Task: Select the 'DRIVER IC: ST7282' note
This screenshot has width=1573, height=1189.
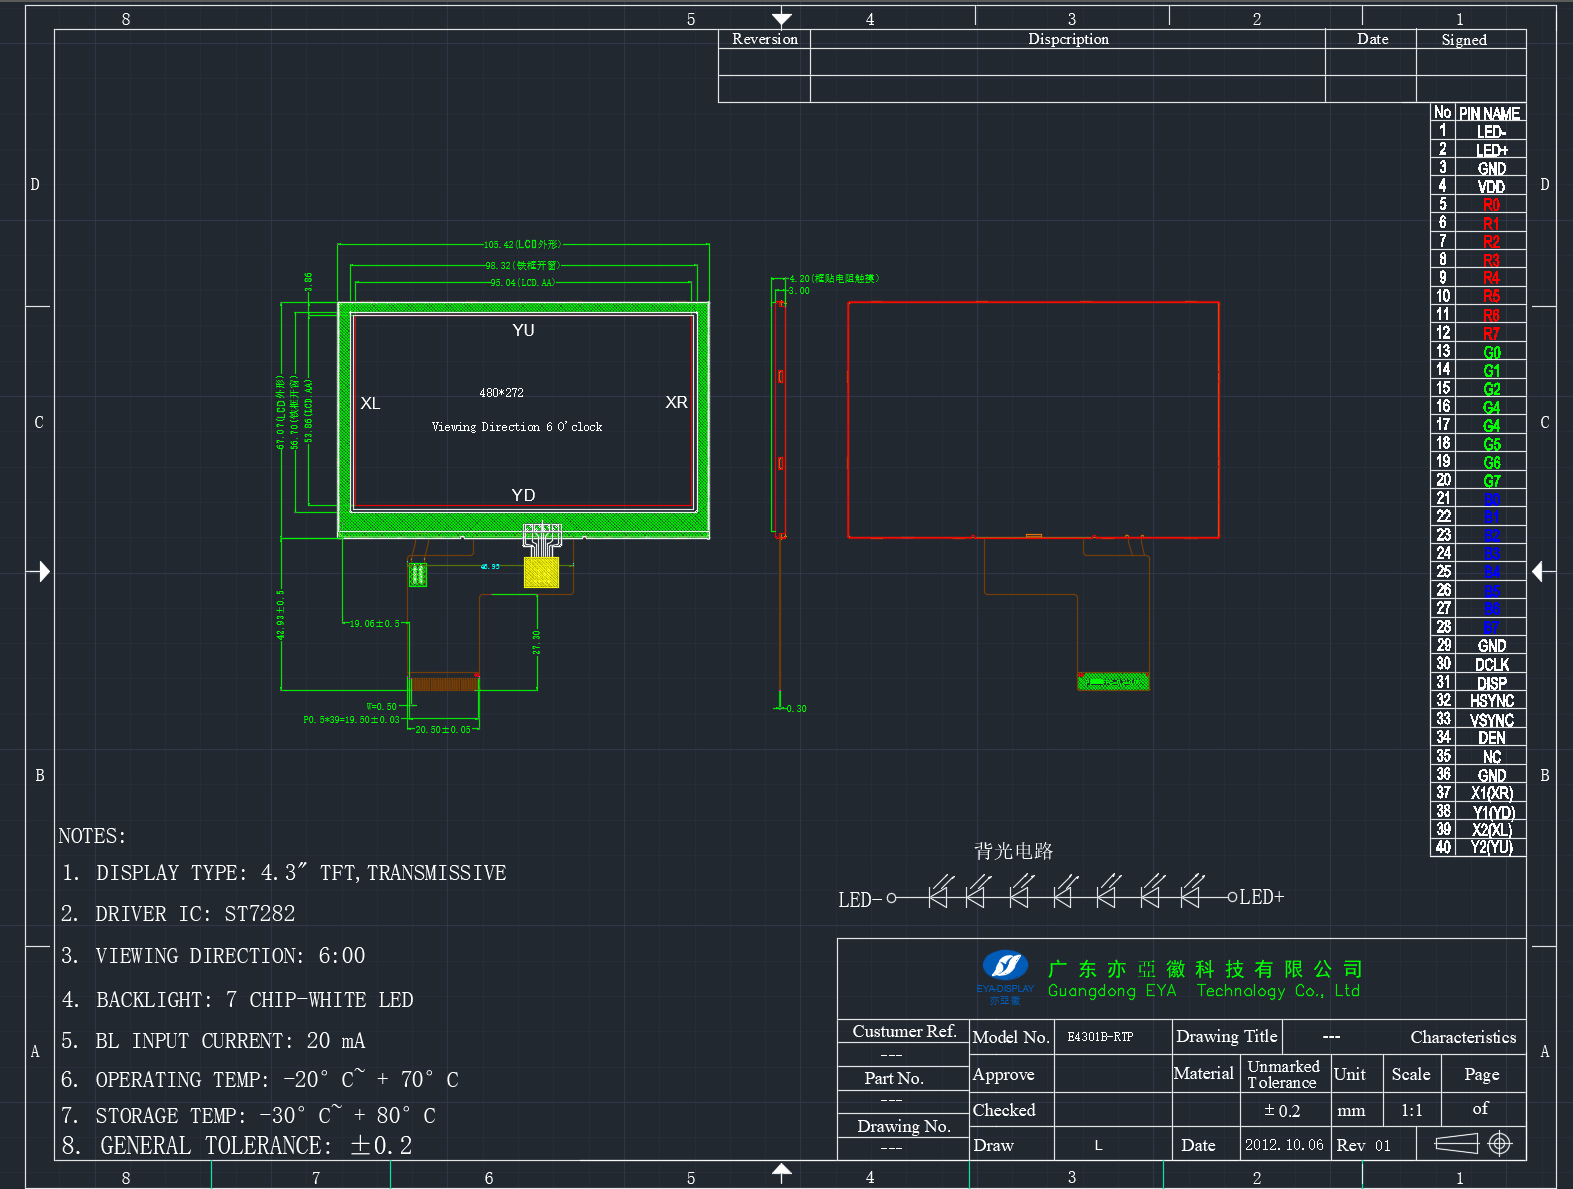Action: coord(178,914)
